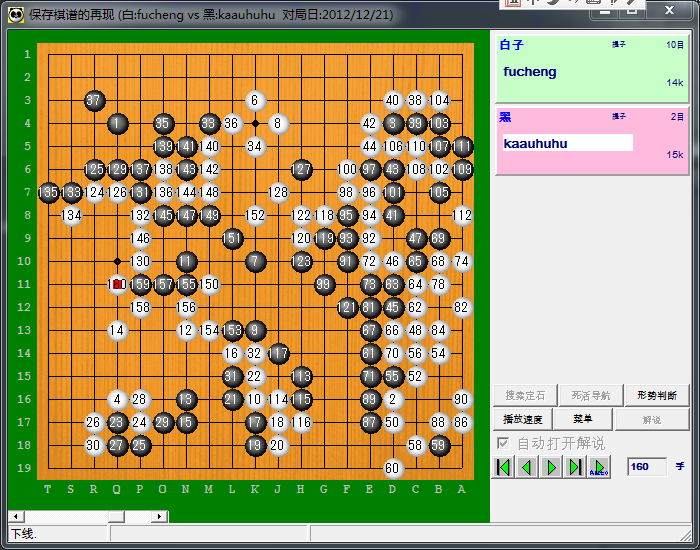700x550 pixels.
Task: Jump to last move button
Action: 575,467
